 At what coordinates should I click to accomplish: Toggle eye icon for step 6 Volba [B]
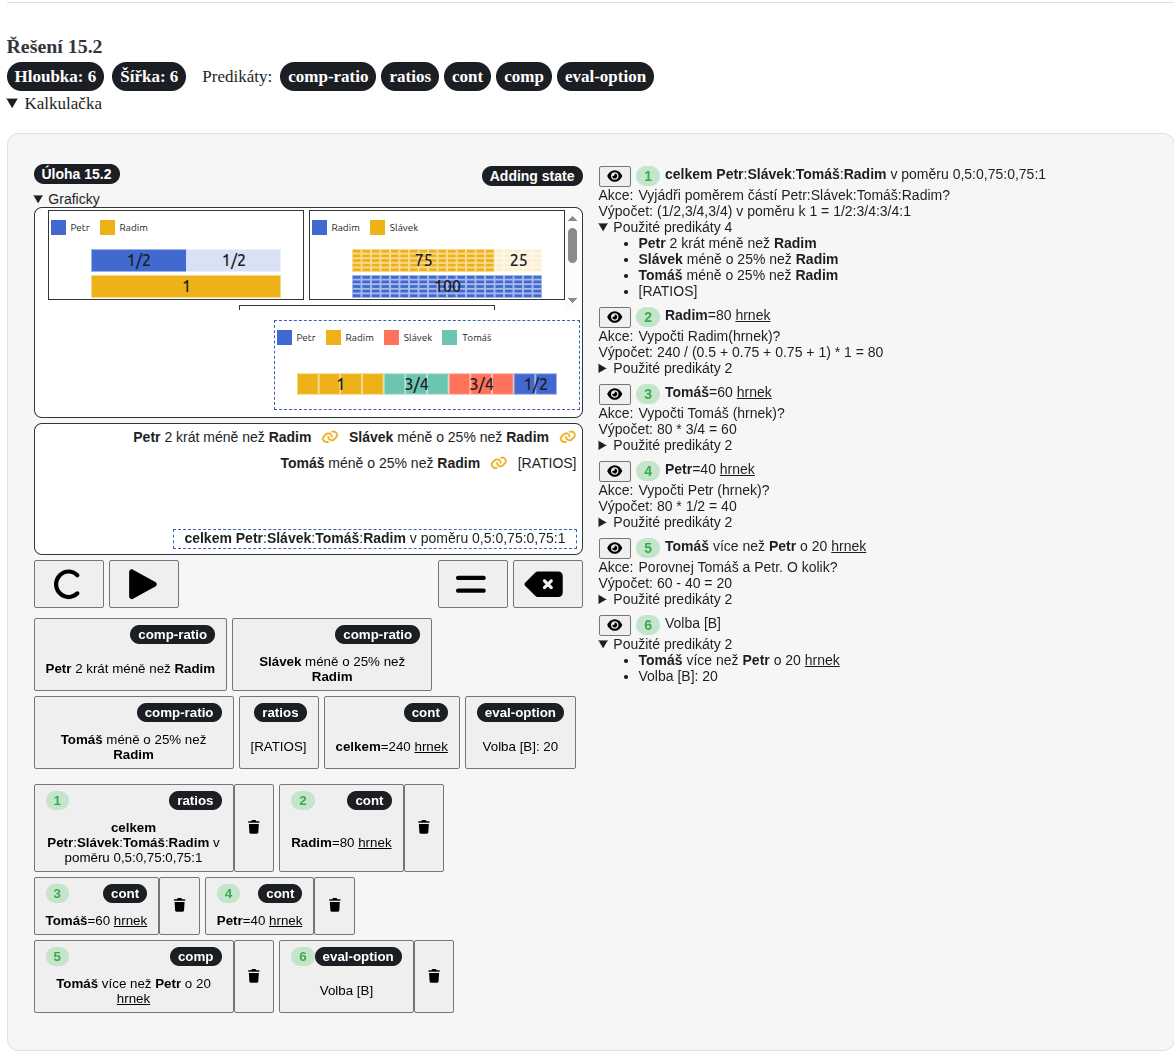coord(614,625)
